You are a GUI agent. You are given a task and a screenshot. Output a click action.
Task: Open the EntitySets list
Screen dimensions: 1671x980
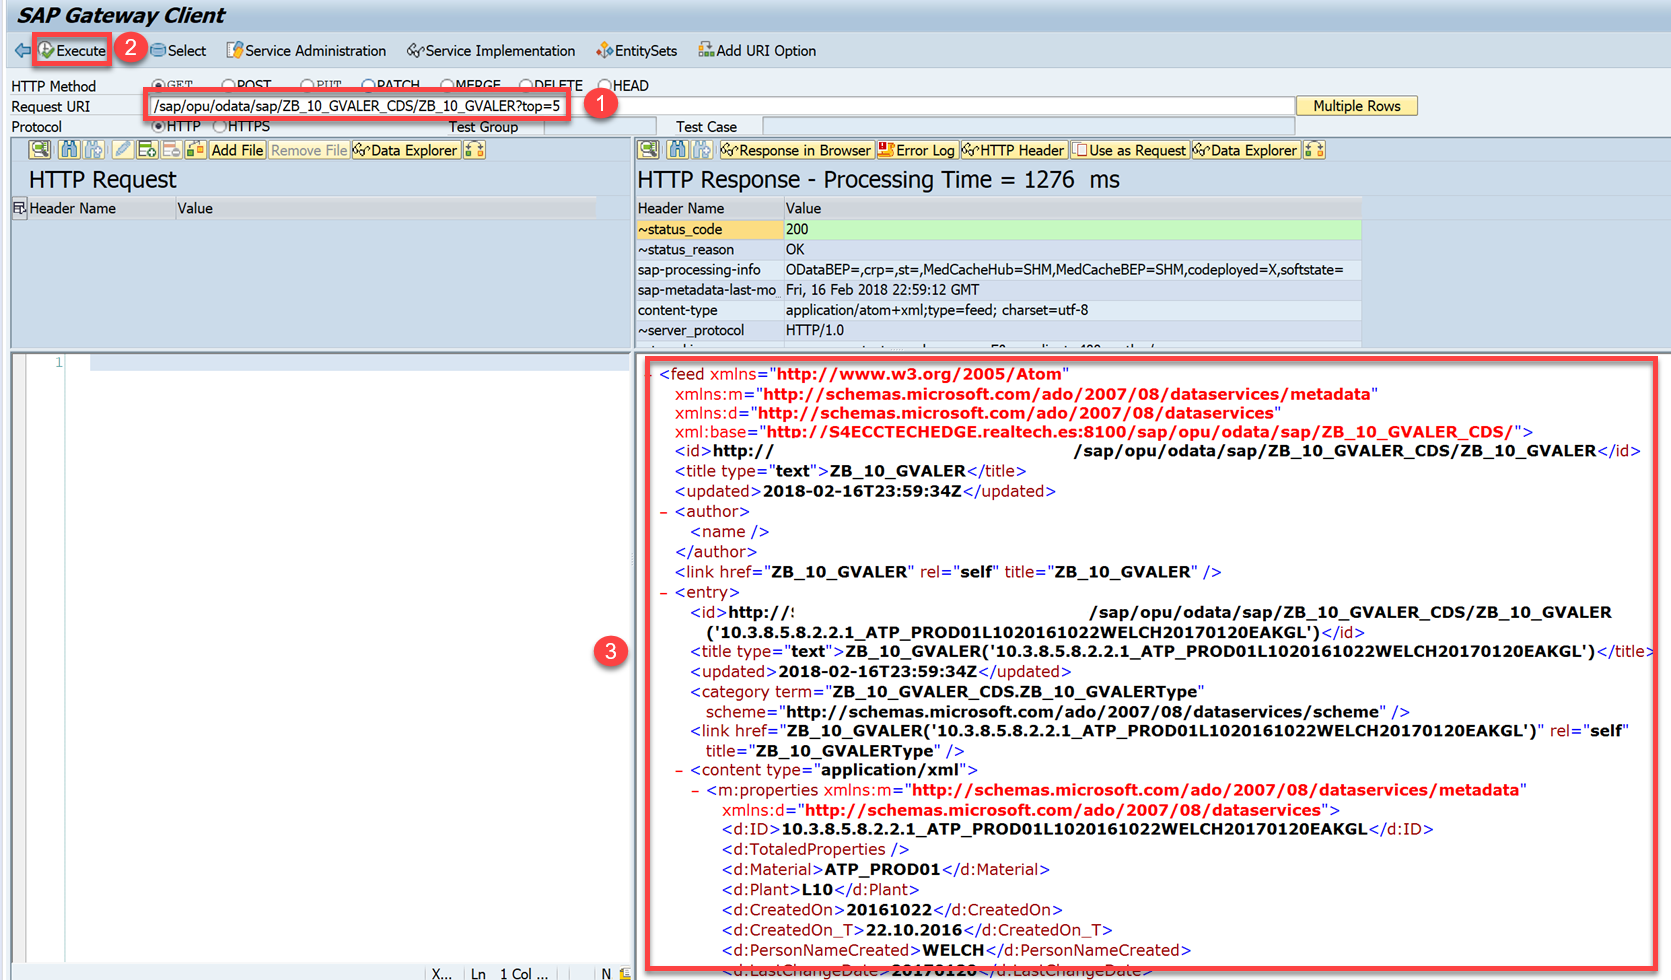click(636, 50)
